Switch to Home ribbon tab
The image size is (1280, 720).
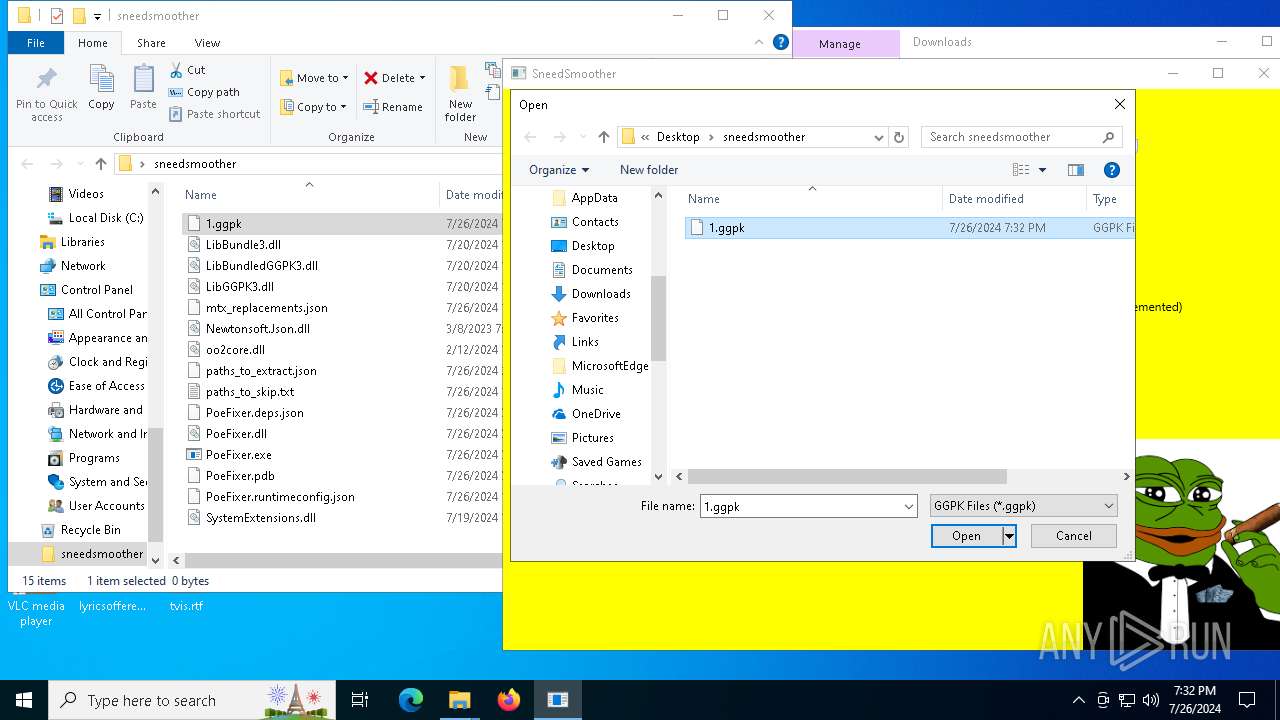(x=92, y=43)
